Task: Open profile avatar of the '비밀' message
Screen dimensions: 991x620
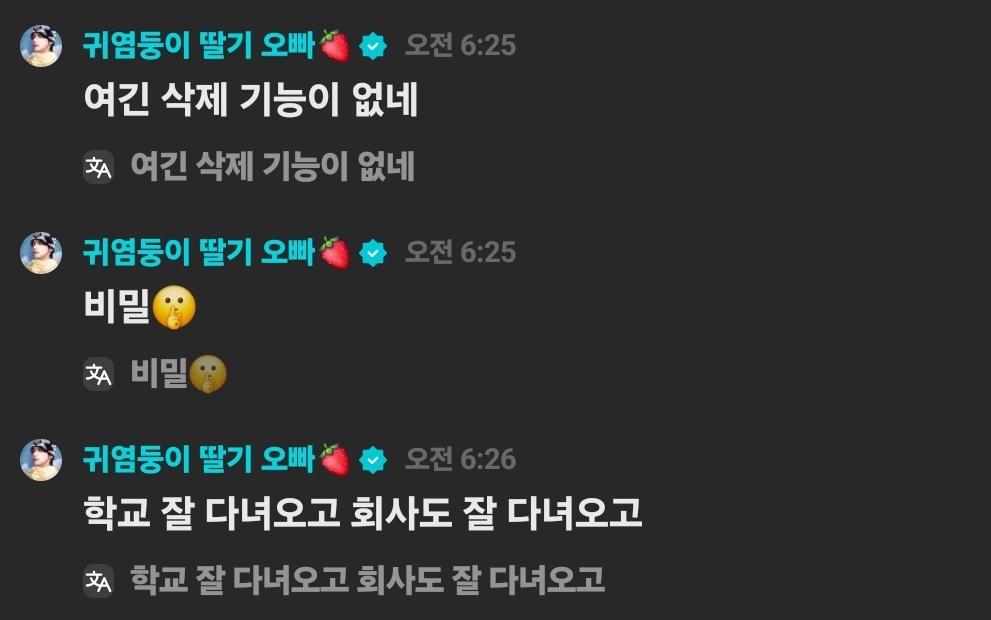Action: point(41,253)
